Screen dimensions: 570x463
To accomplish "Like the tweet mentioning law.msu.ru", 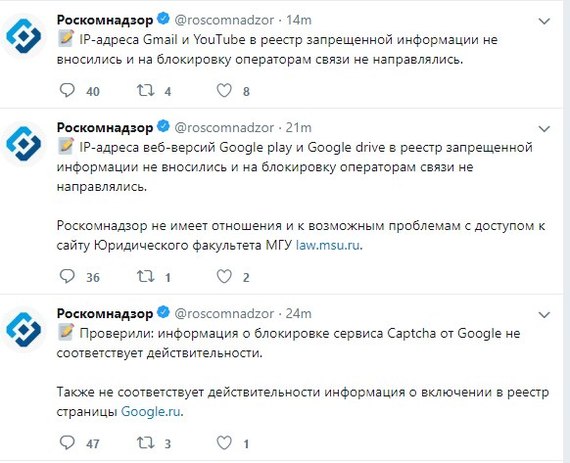I will pos(224,277).
